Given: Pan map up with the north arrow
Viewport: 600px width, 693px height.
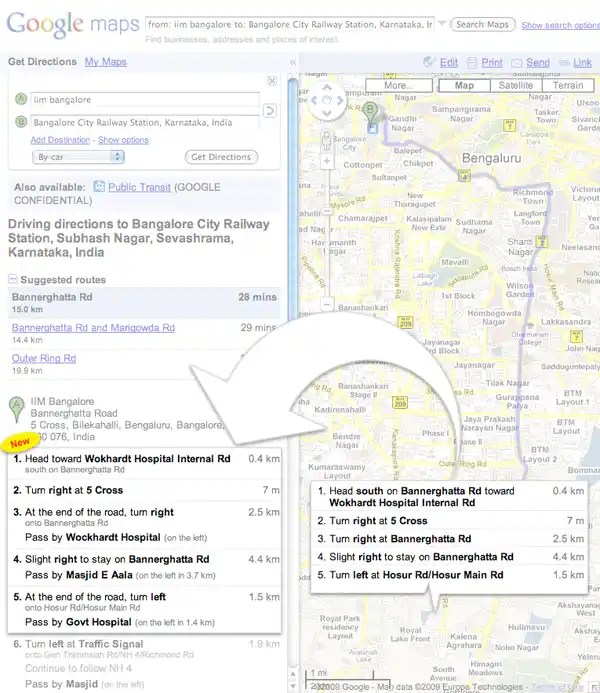Looking at the screenshot, I should pos(327,88).
